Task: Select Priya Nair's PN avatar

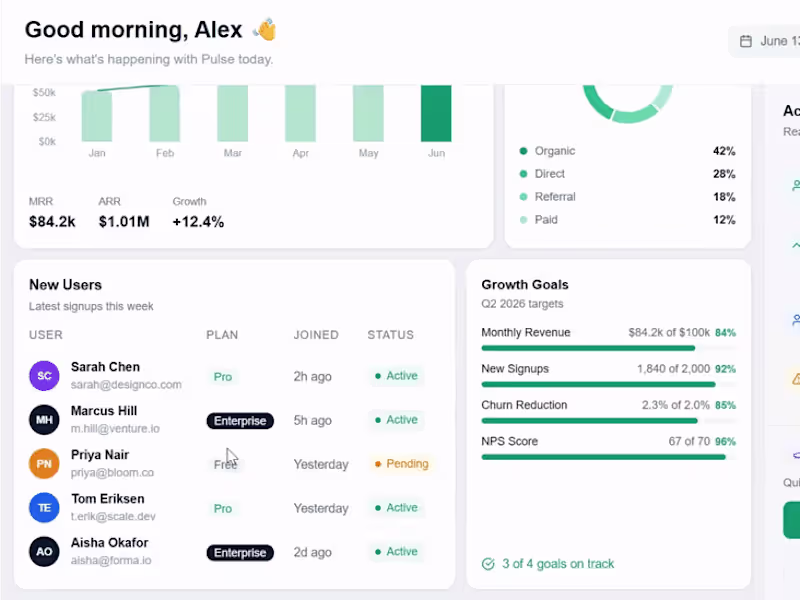Action: point(44,463)
